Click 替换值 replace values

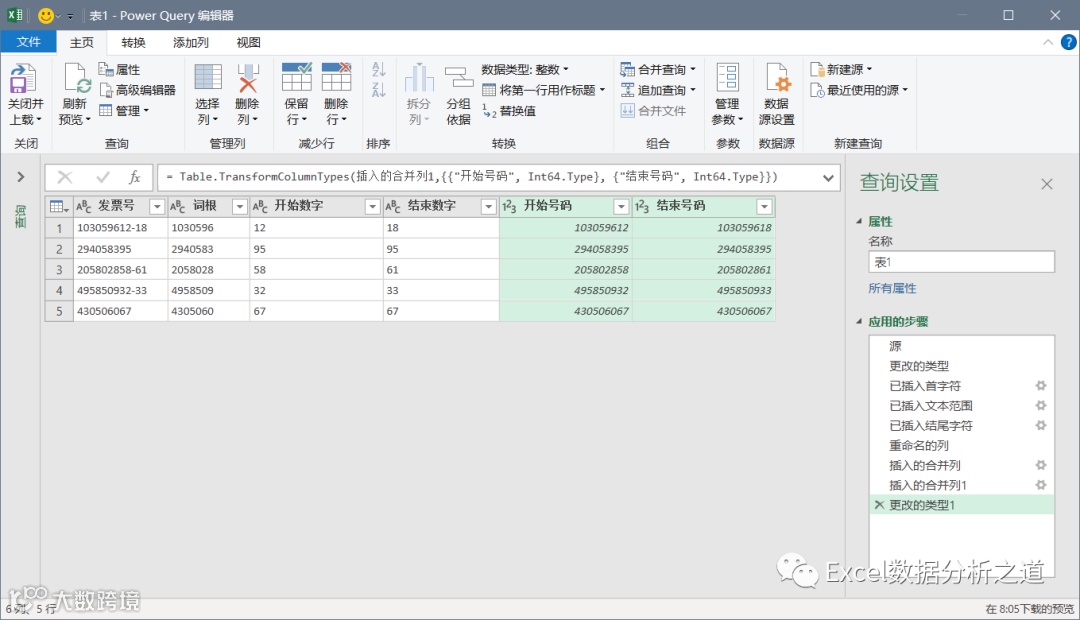509,111
